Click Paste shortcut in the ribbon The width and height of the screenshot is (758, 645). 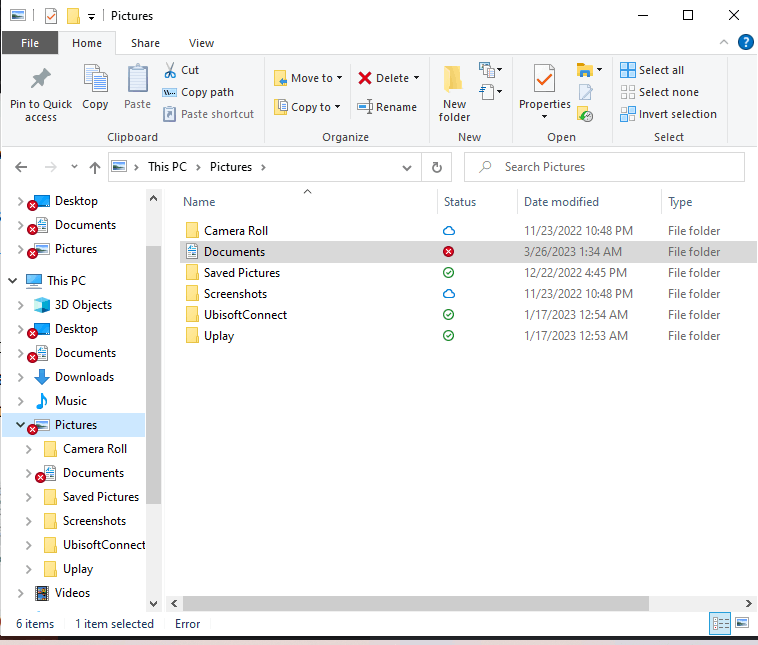[x=208, y=114]
